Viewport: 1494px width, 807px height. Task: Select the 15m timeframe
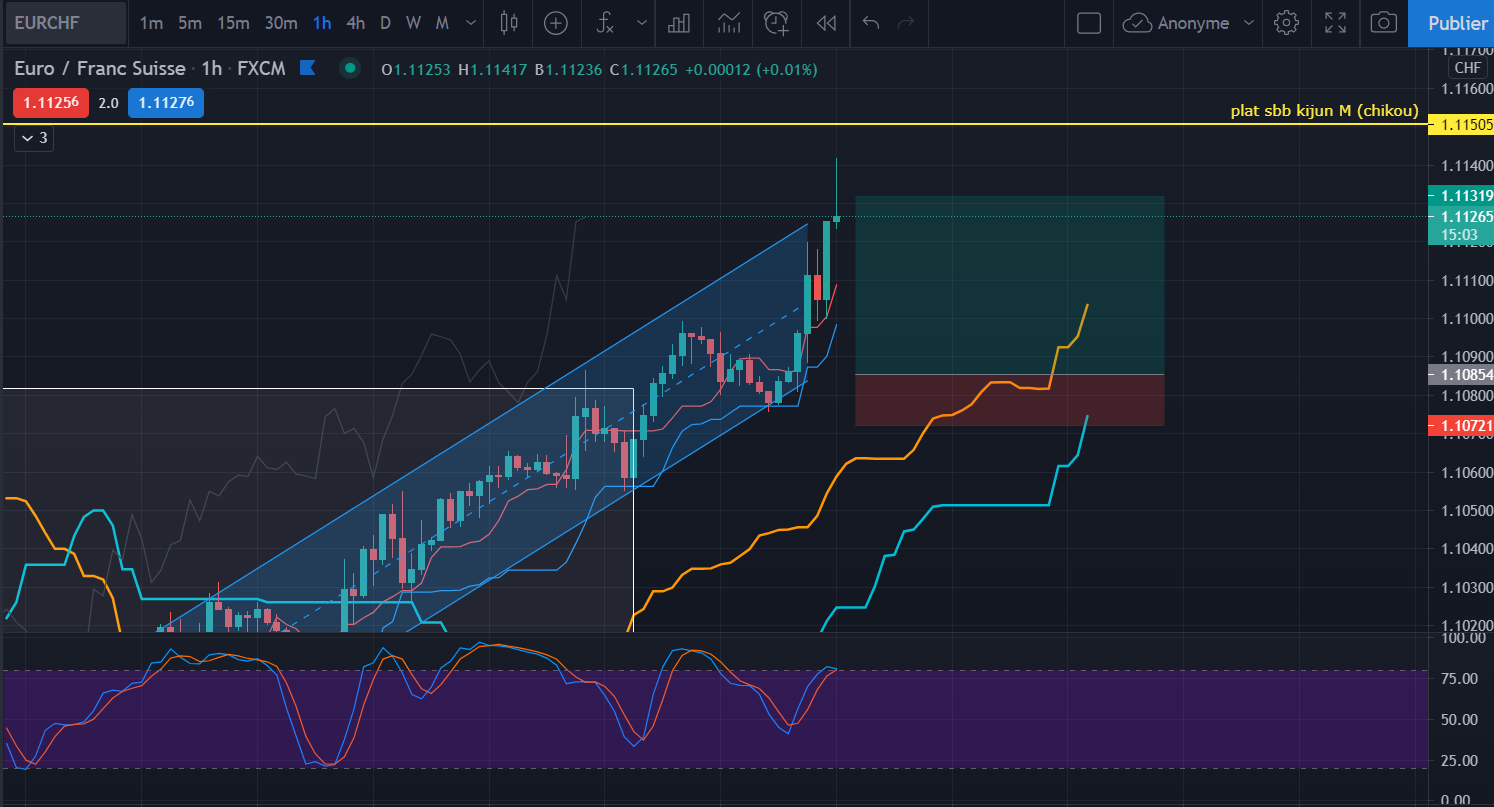point(233,23)
